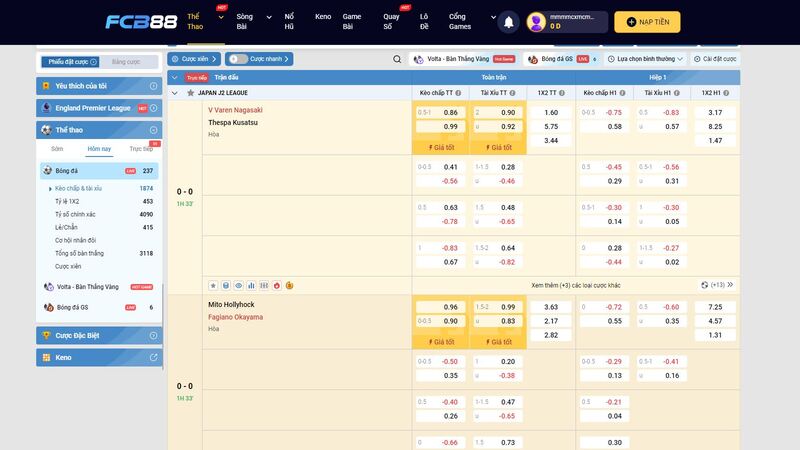Click the Bóng đá GS live shortcut in top bar
The image size is (800, 450).
[562, 59]
